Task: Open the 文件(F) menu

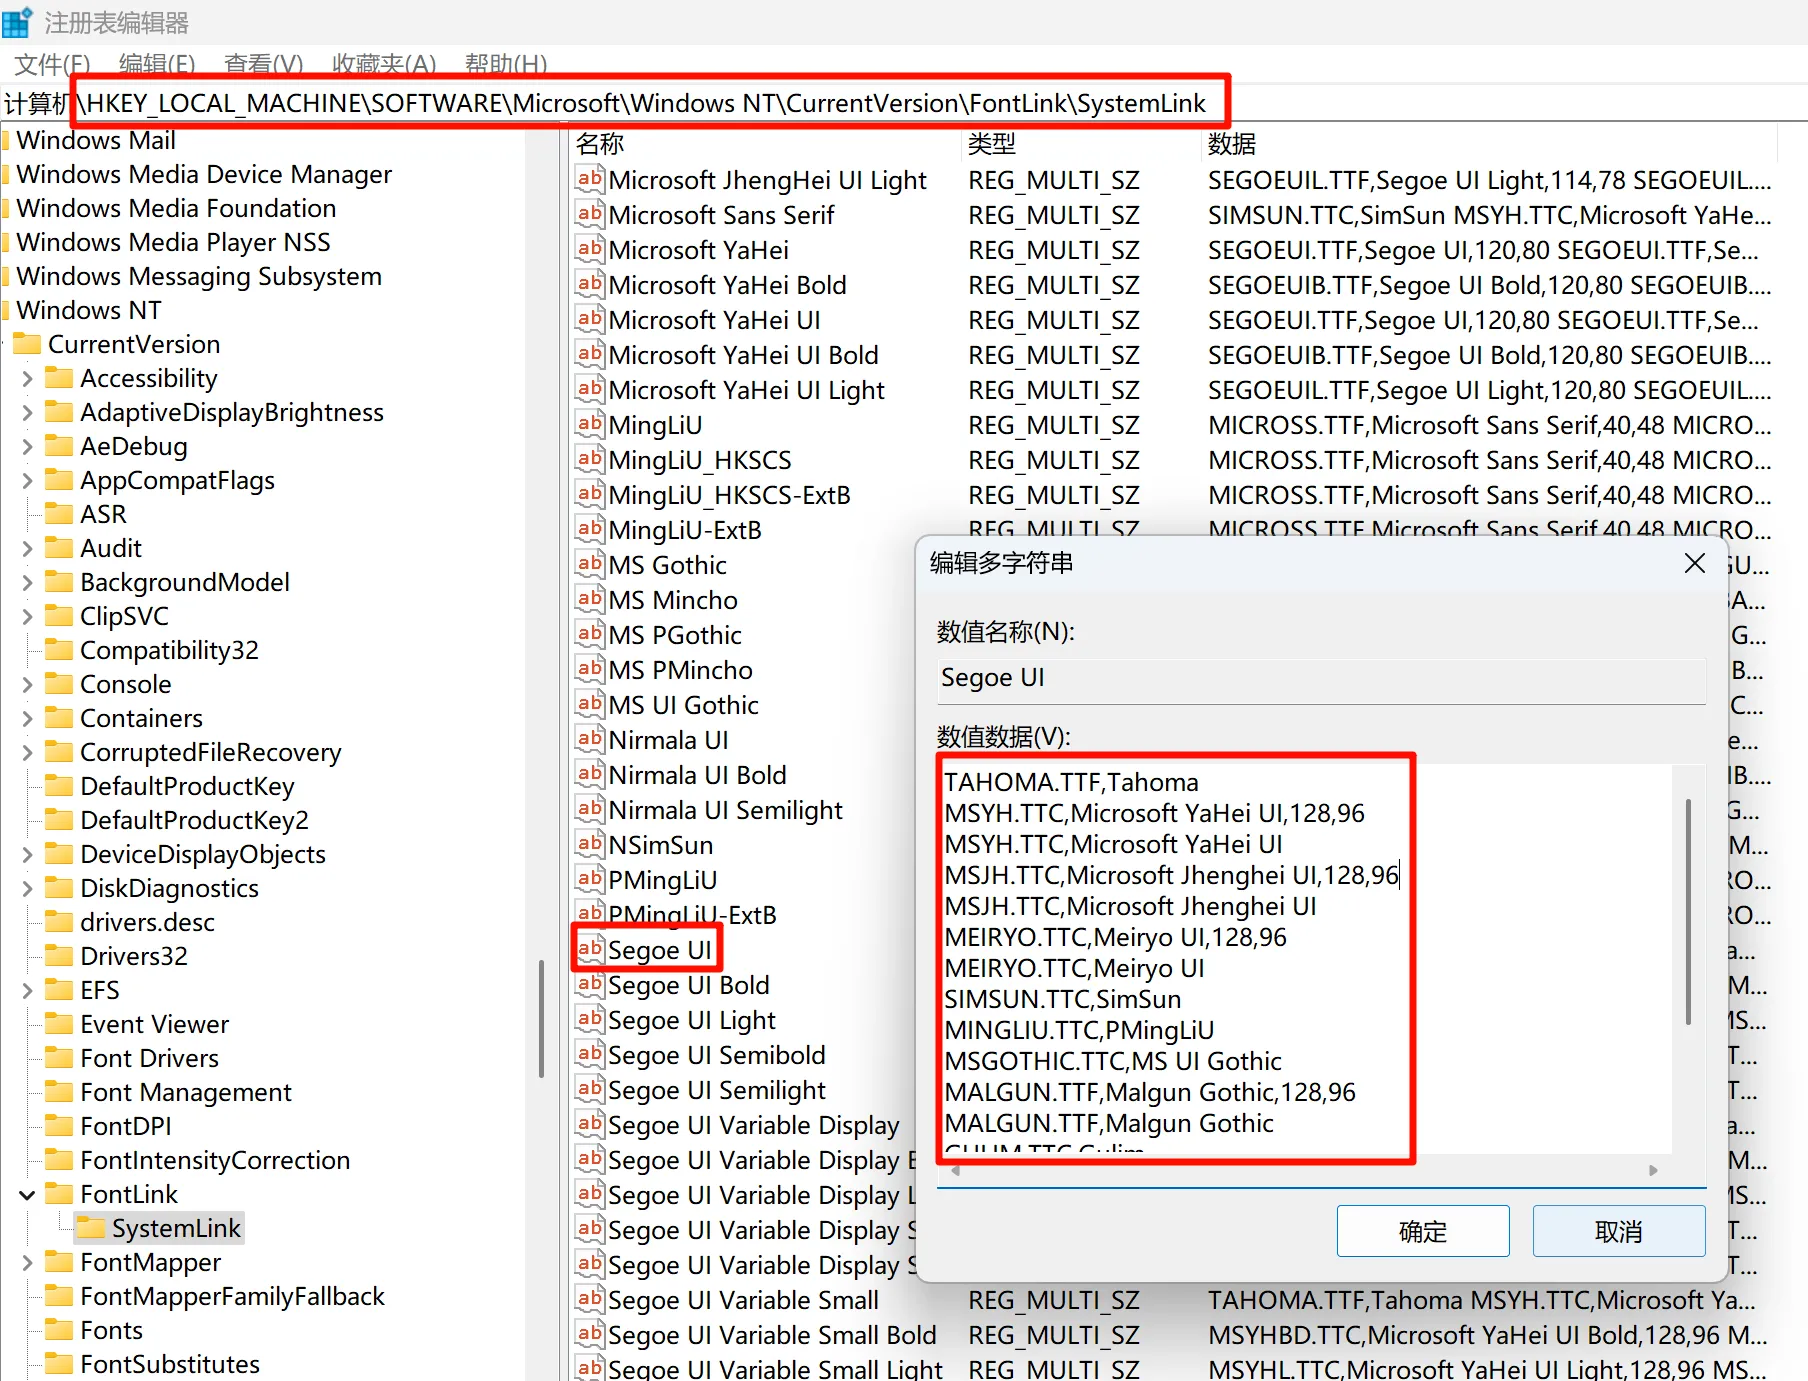Action: pos(52,64)
